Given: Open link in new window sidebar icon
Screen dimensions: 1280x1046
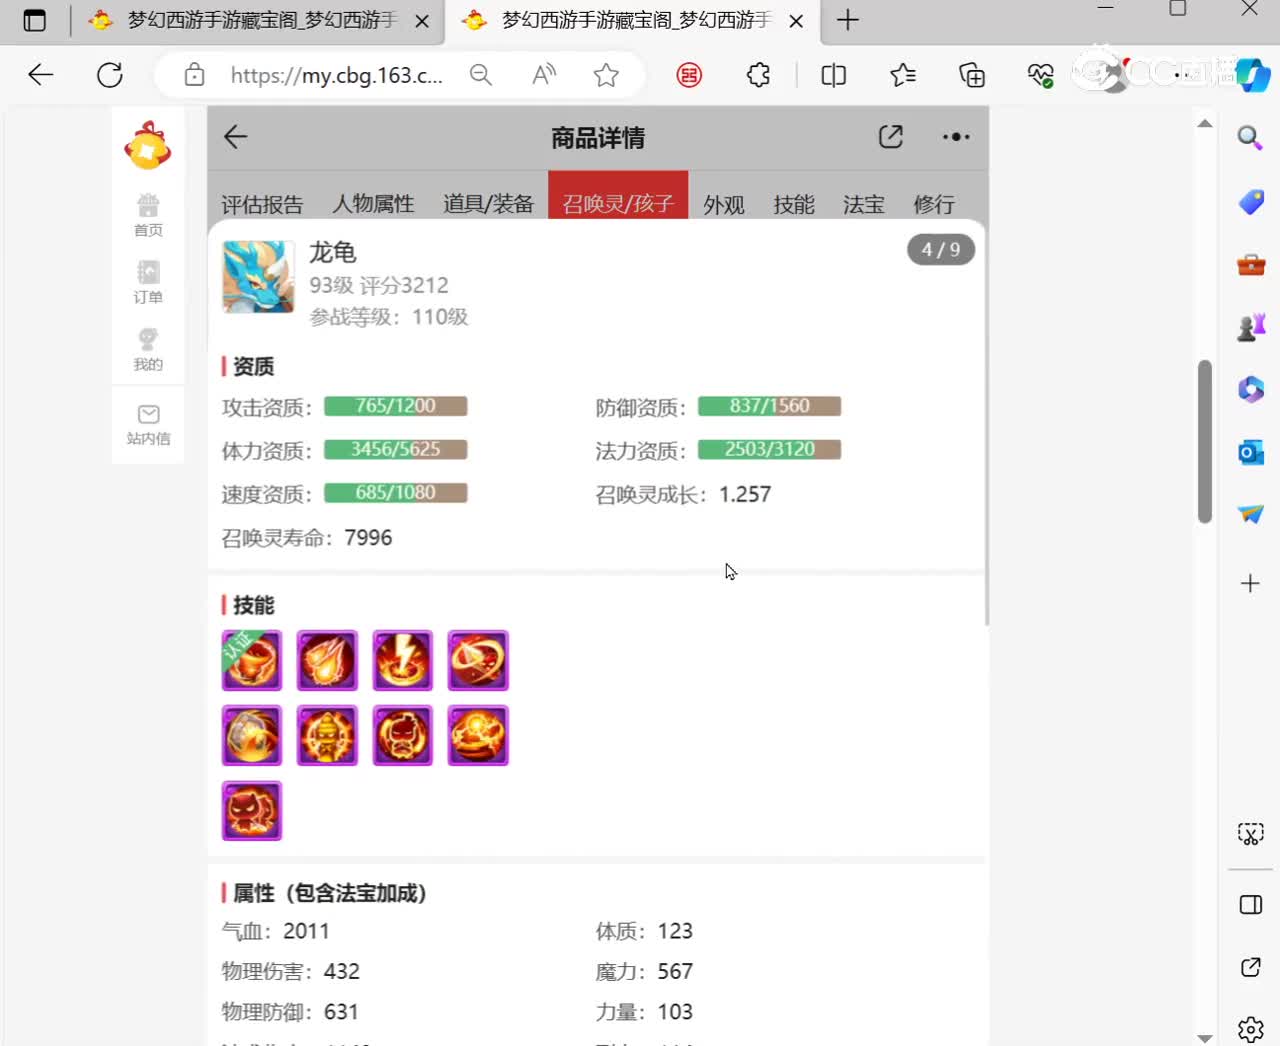Looking at the screenshot, I should (1251, 967).
